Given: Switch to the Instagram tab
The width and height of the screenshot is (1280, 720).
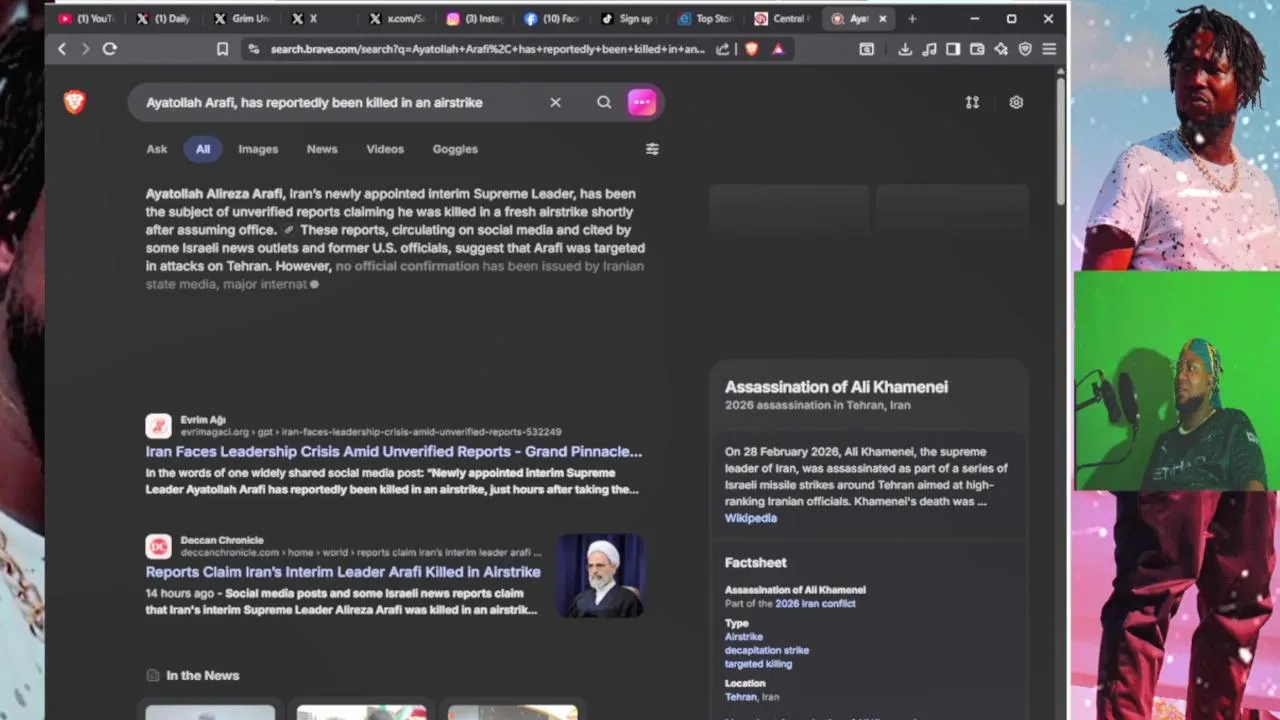Looking at the screenshot, I should [x=474, y=18].
